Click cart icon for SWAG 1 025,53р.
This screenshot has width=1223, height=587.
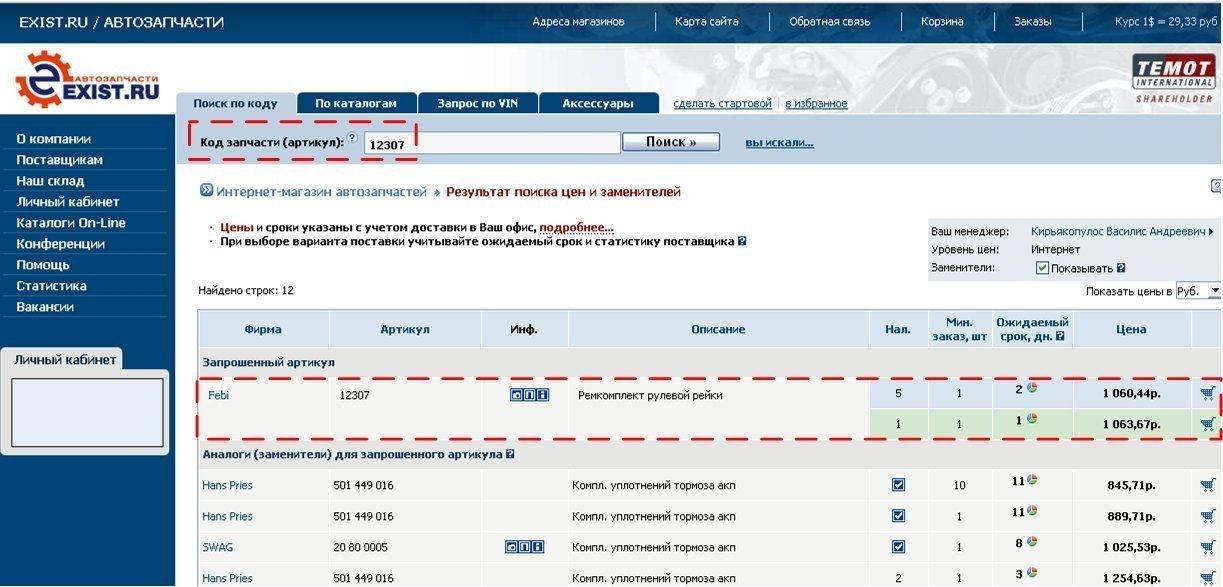coord(1208,547)
